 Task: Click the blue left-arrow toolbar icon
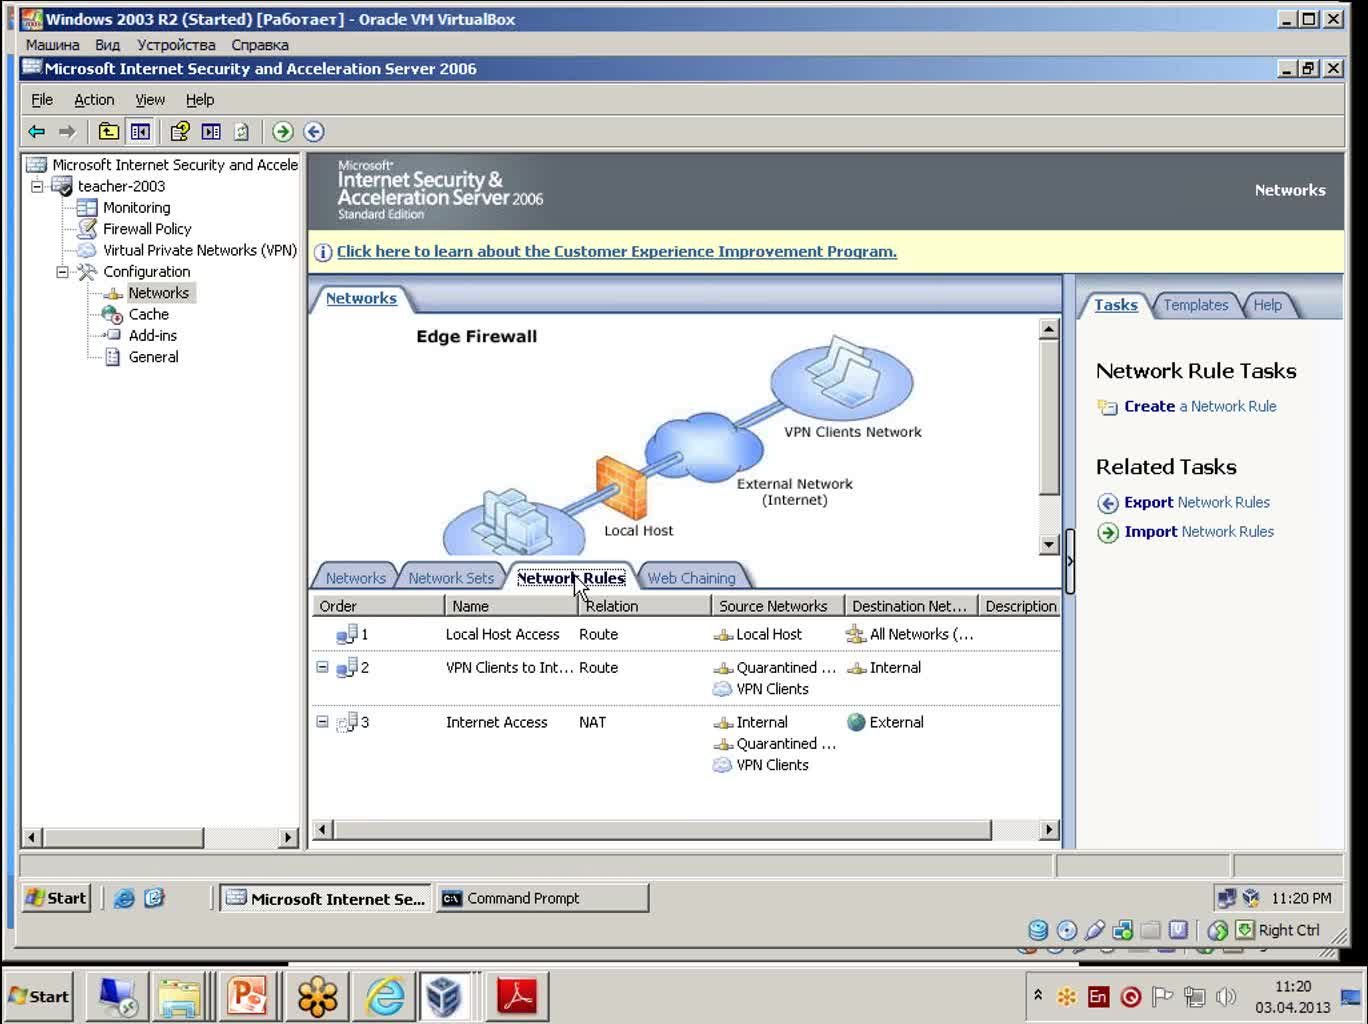(314, 131)
